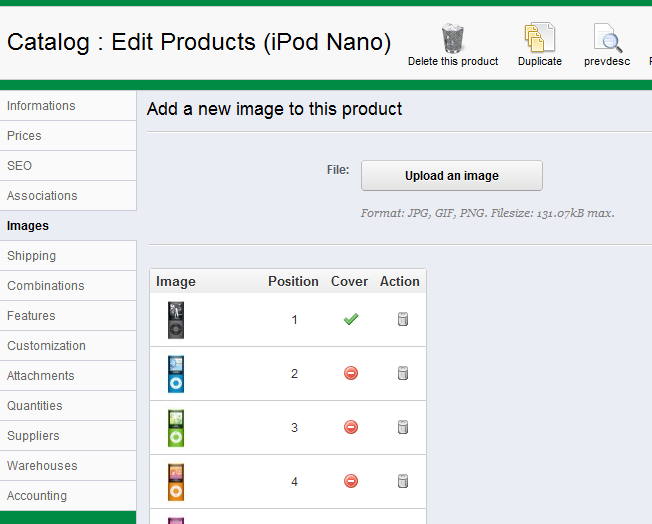
Task: Switch to the Prices tab
Action: coord(25,136)
